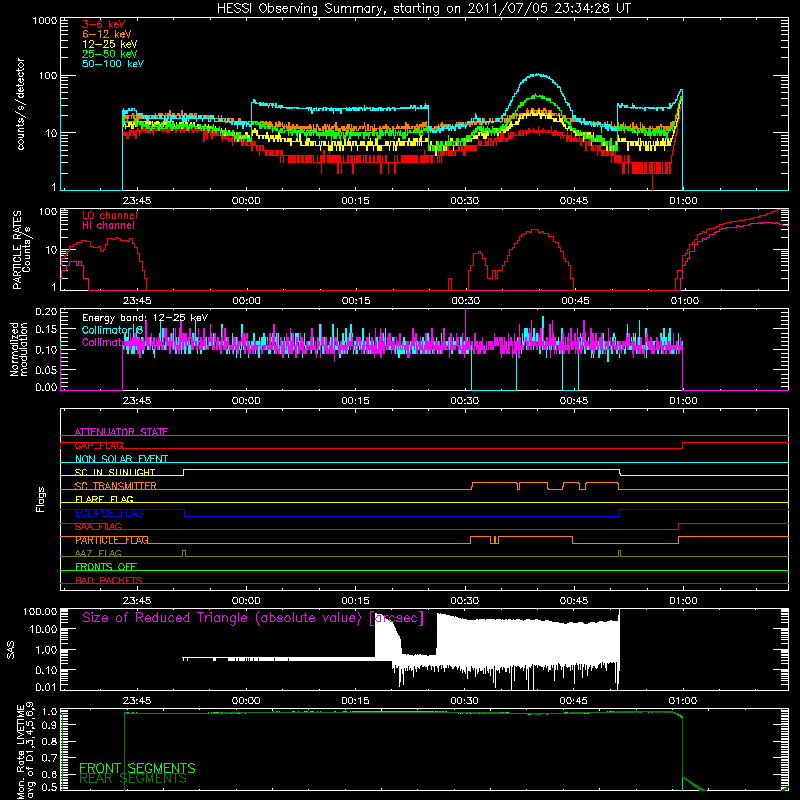Viewport: 800px width, 800px height.
Task: Click the "100.00" tick on SAS y-axis
Action: 40,611
